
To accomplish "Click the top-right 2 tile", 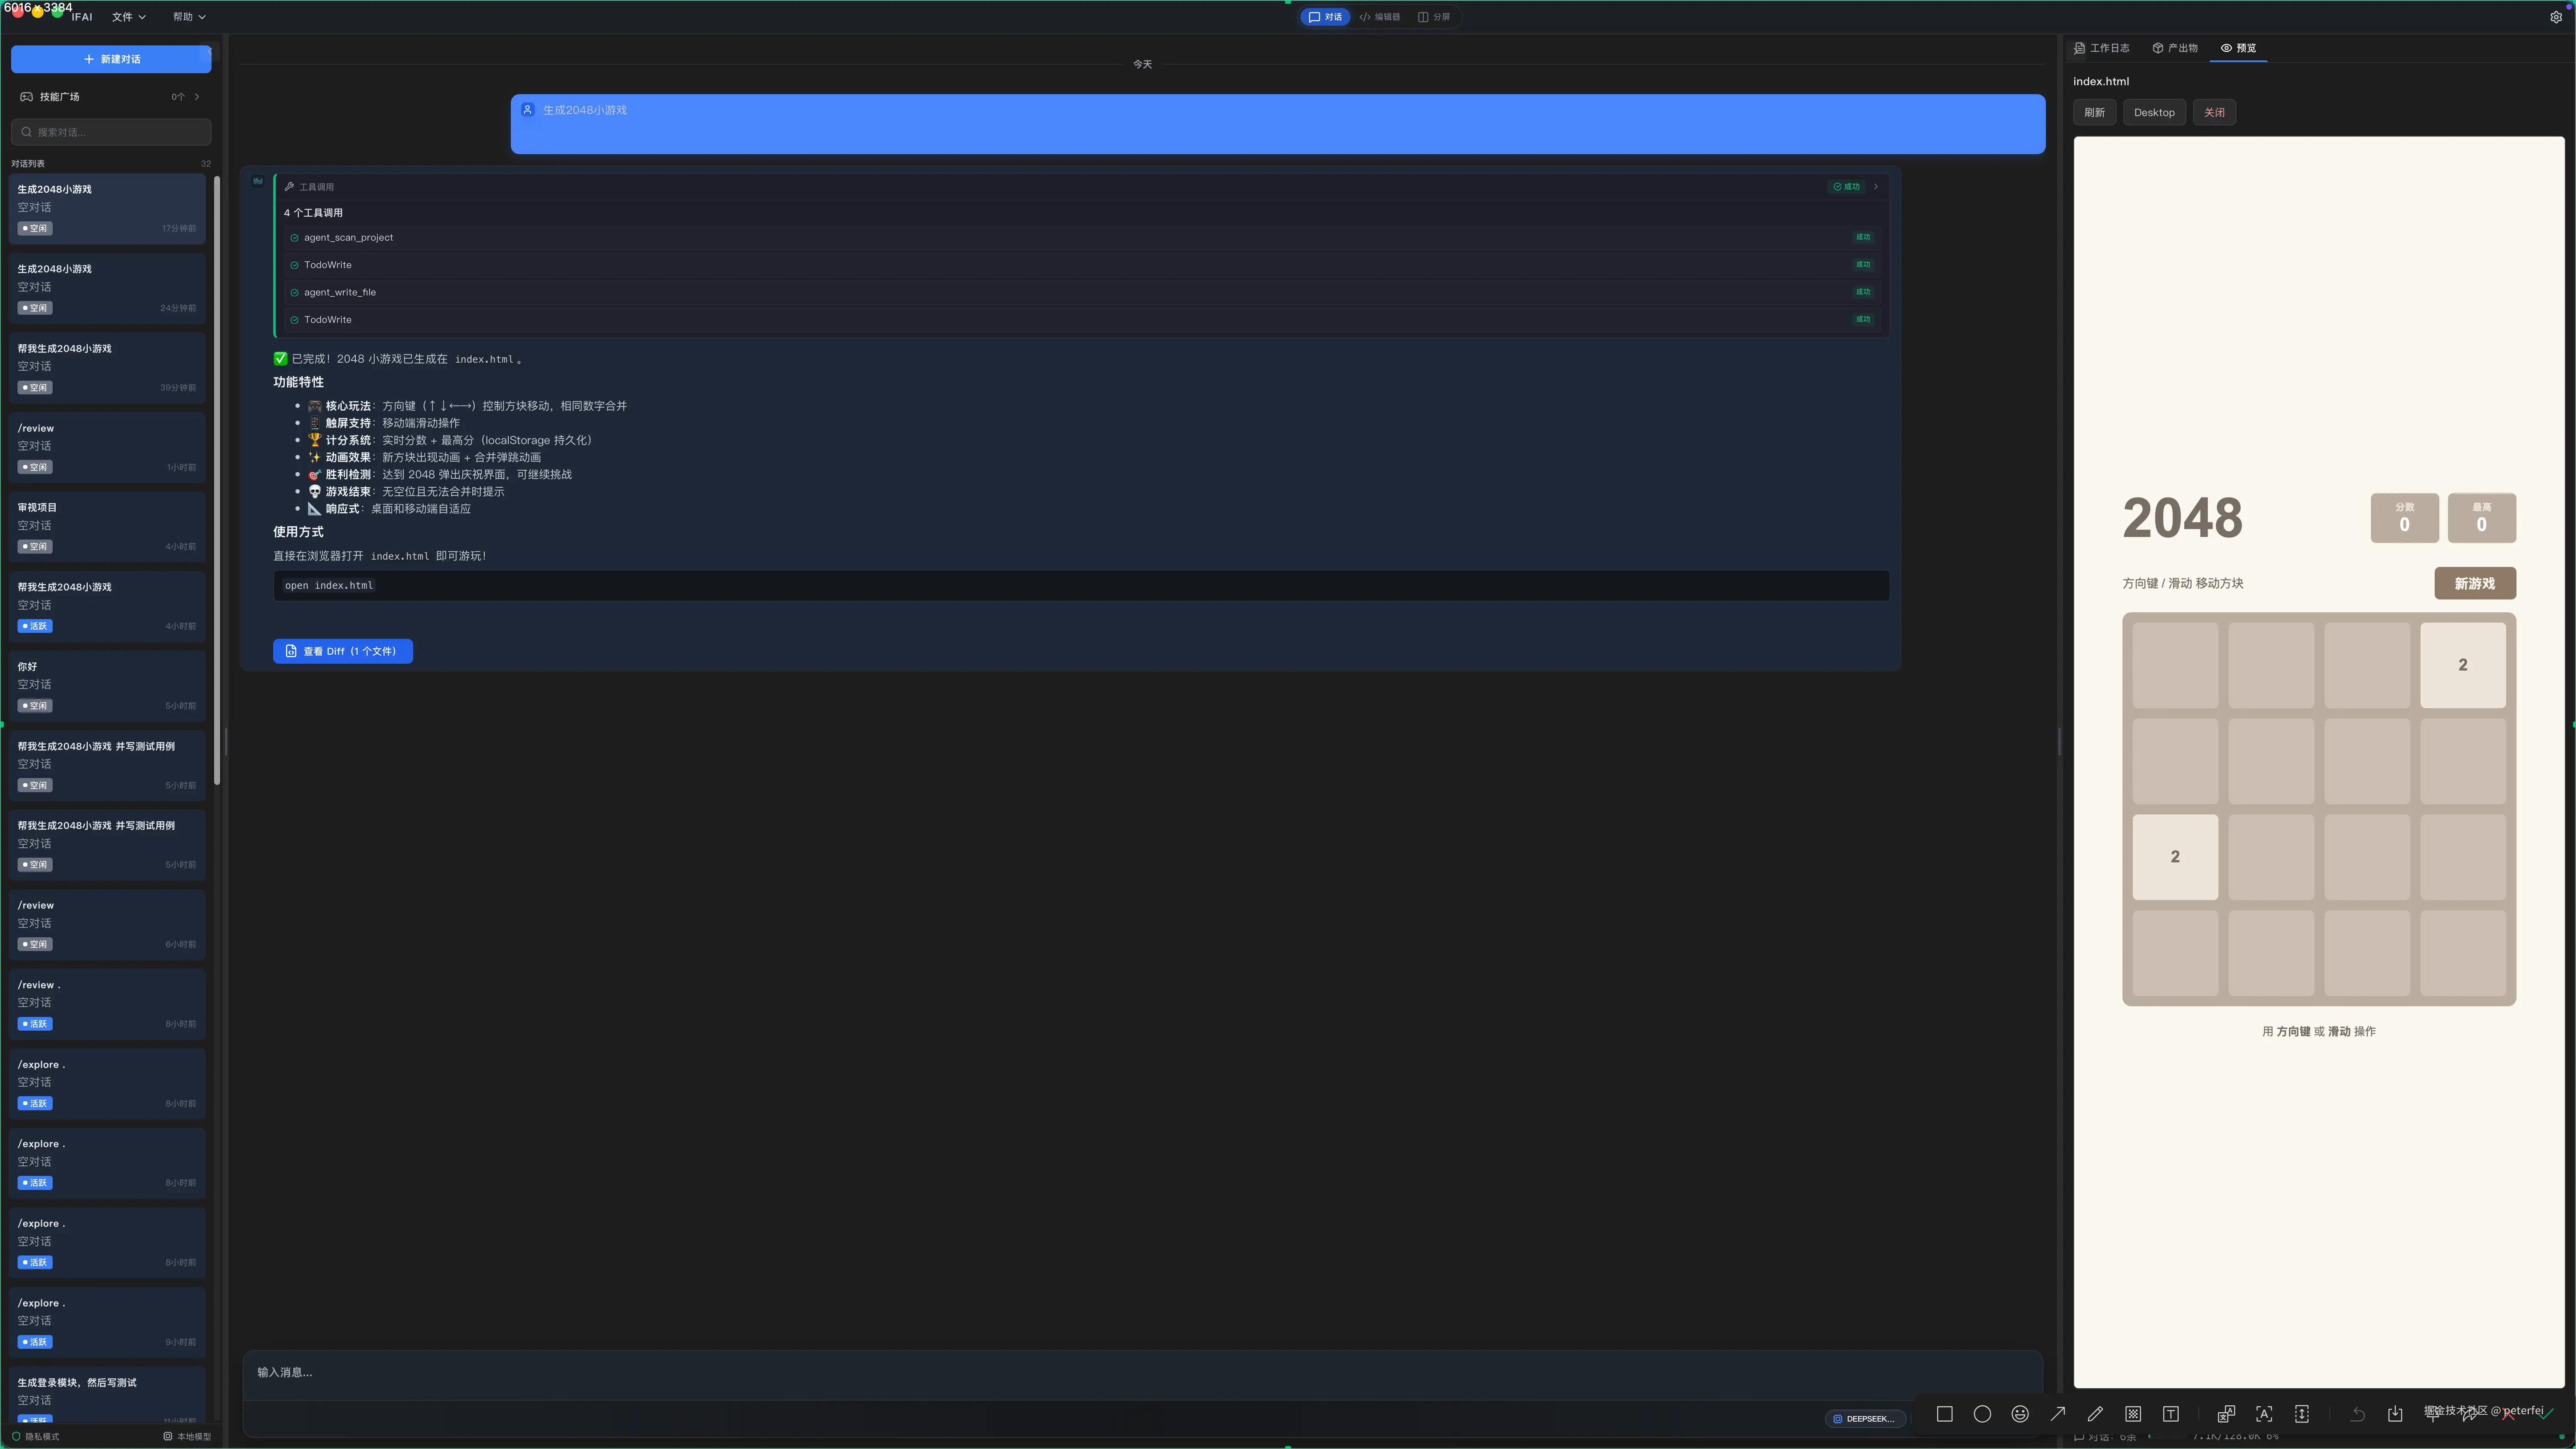I will click(2462, 665).
